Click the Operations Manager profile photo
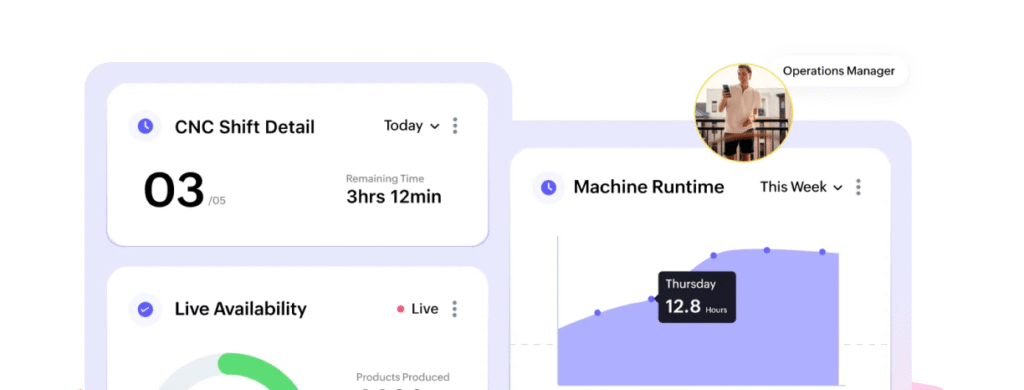The image size is (1024, 390). click(743, 112)
